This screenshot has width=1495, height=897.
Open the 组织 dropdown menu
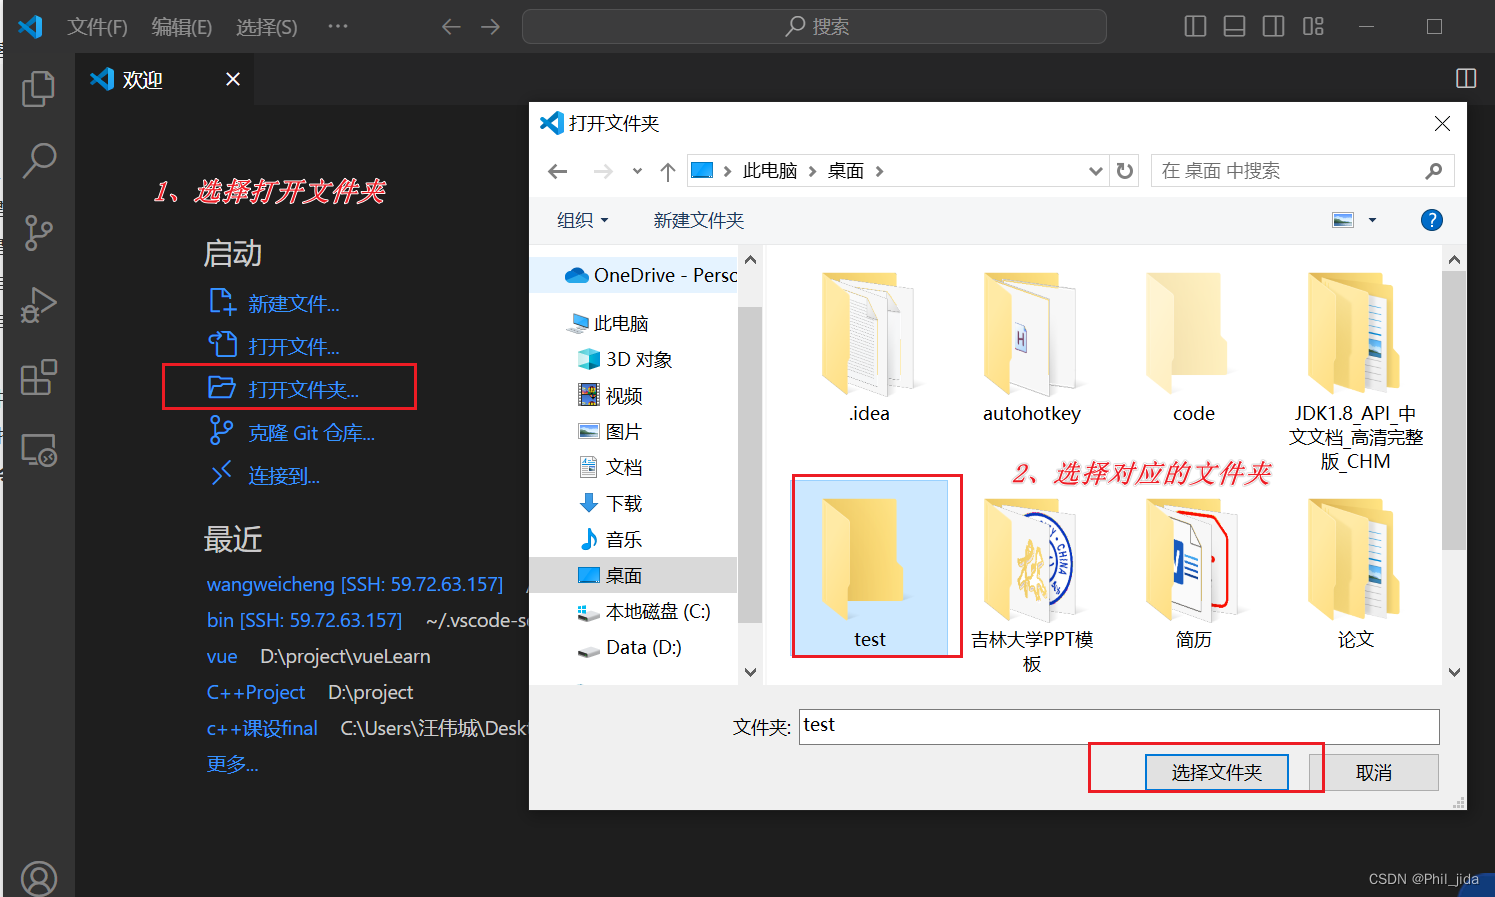[x=582, y=219]
